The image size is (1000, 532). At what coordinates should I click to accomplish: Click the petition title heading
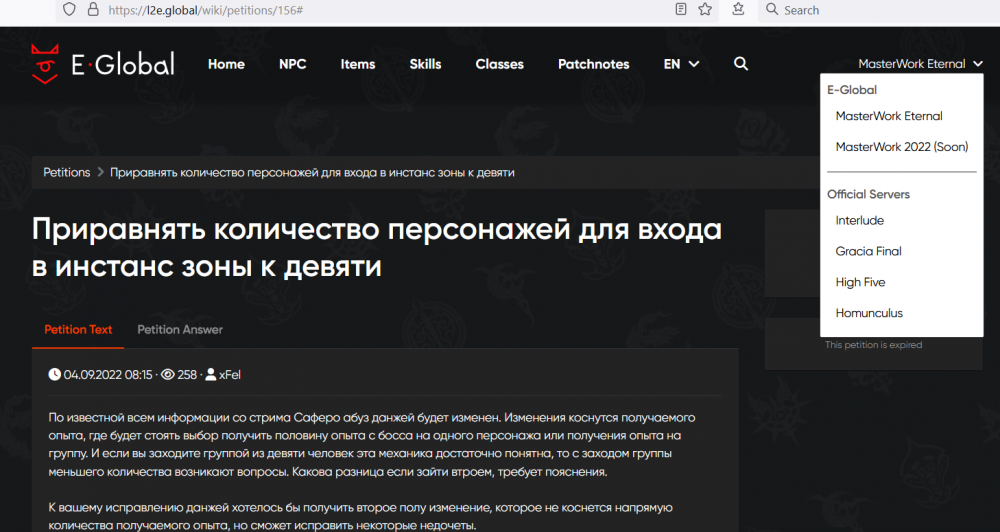coord(377,248)
